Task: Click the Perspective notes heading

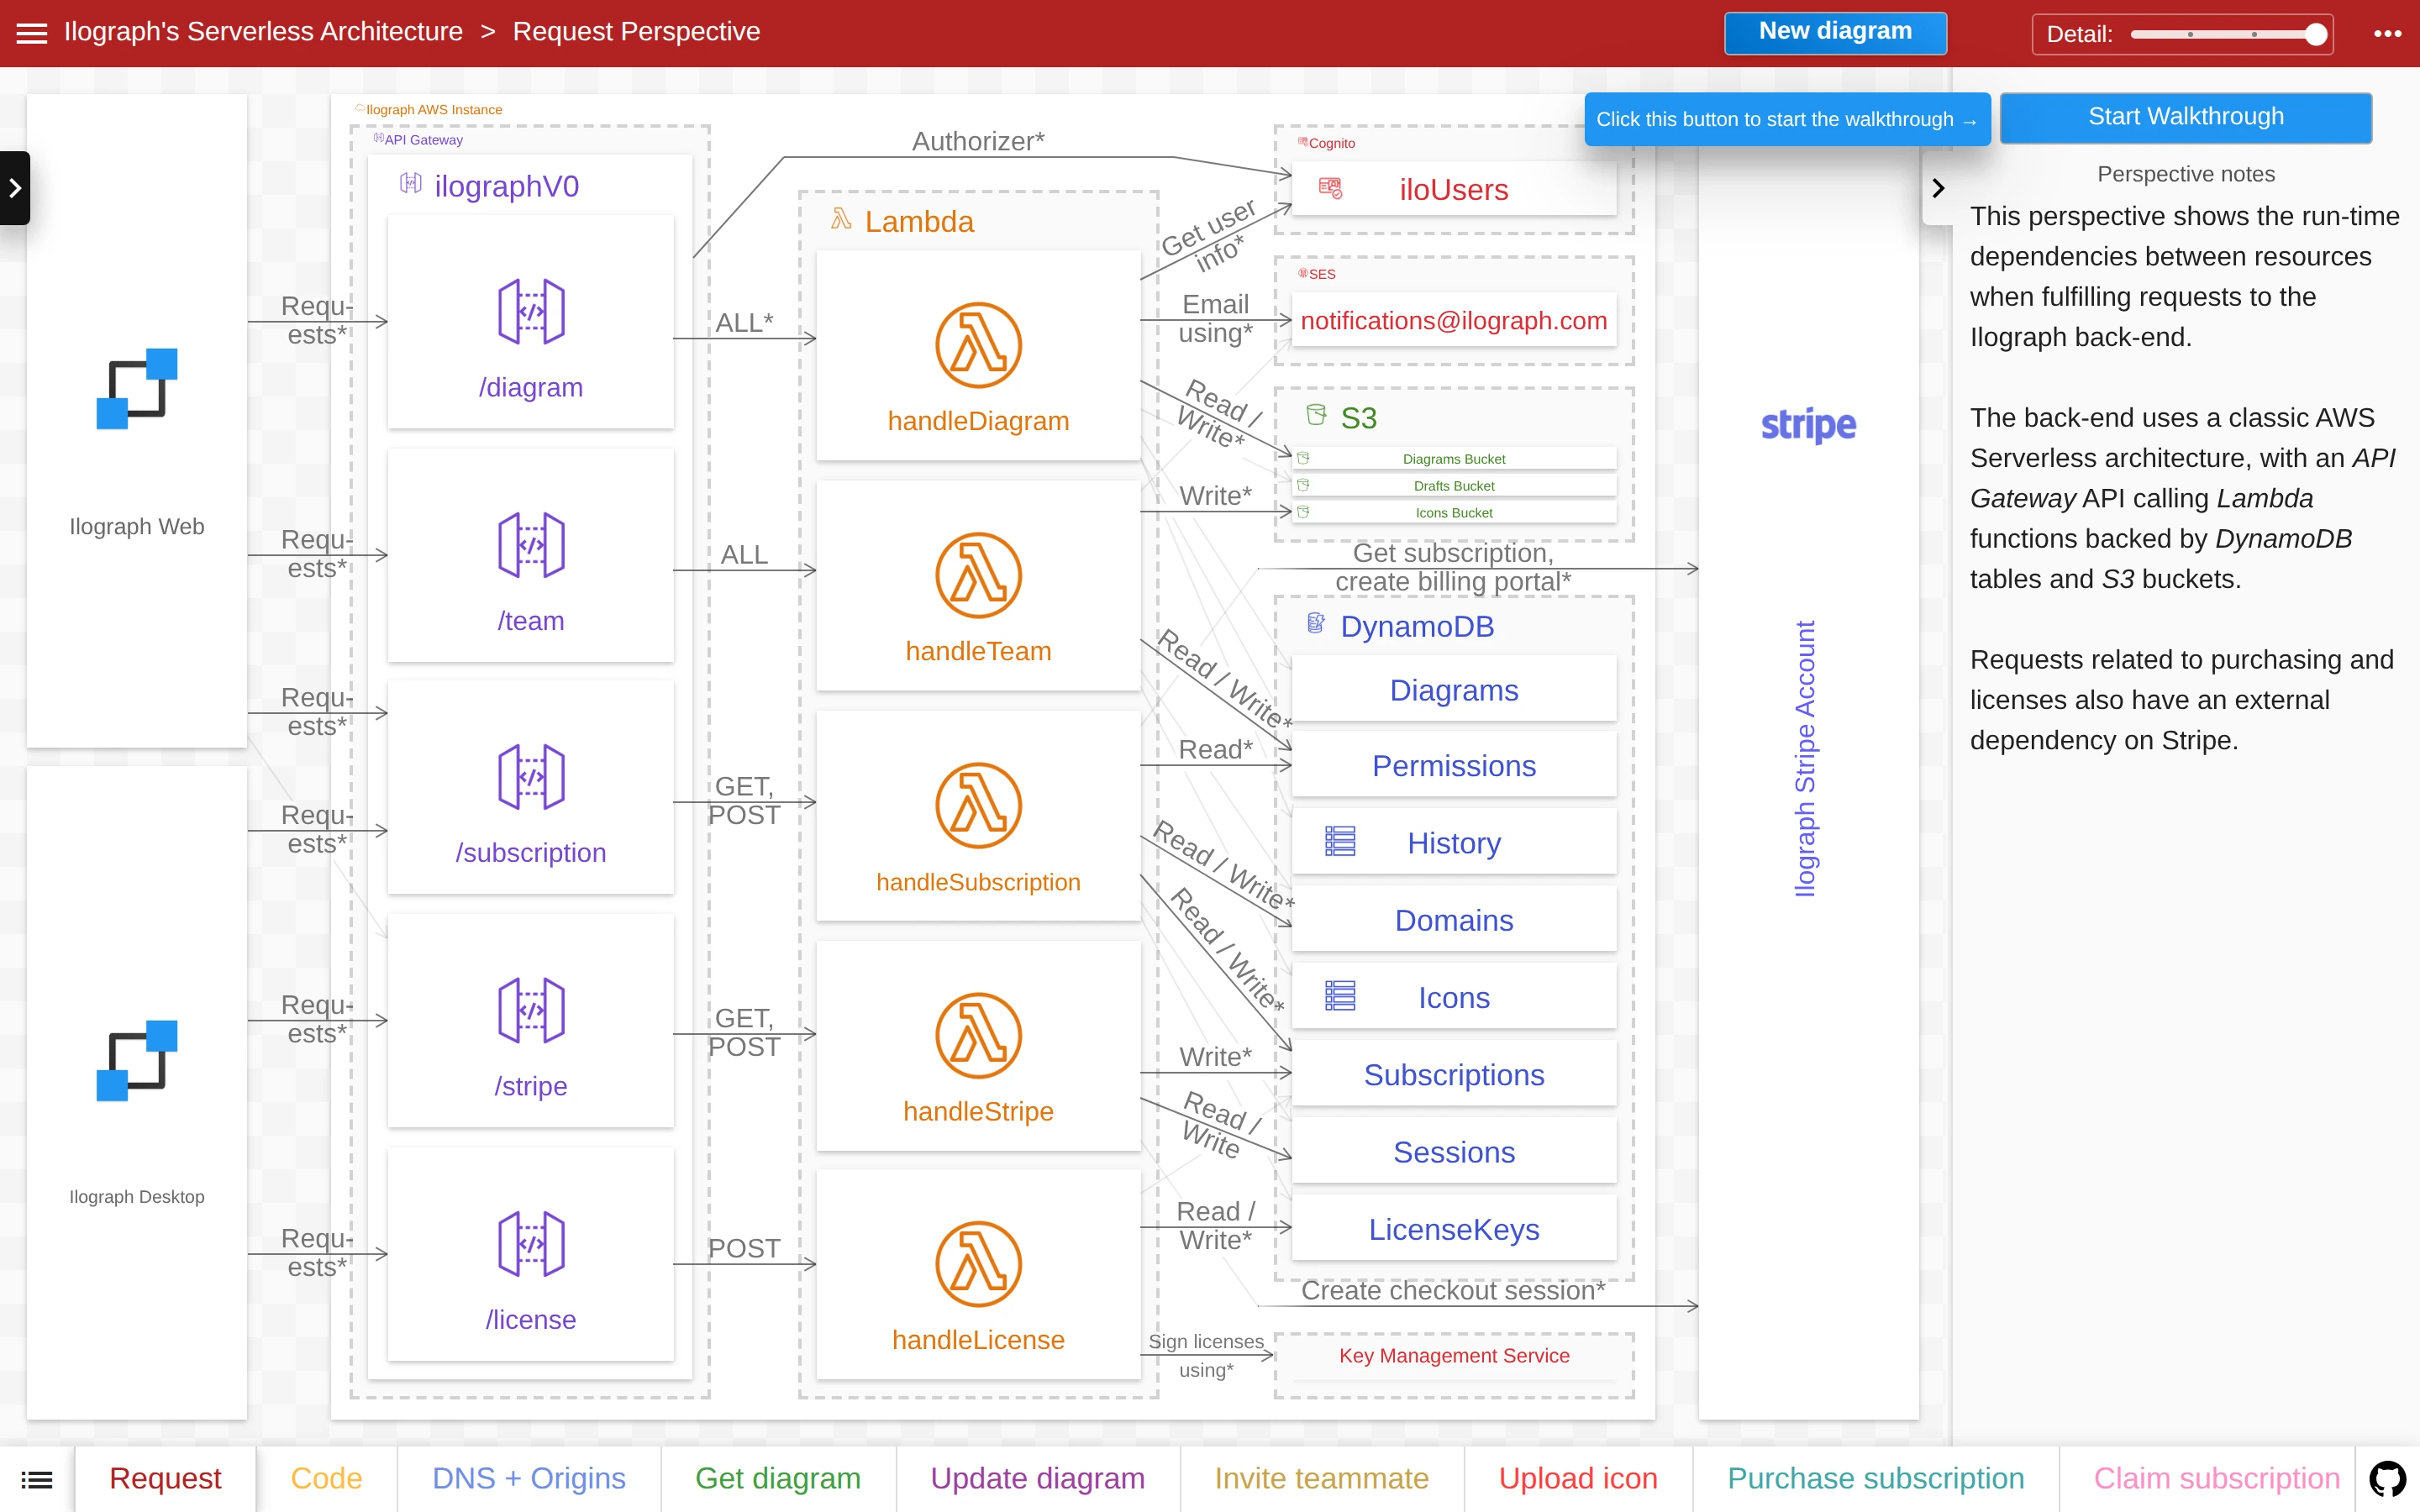Action: (x=2186, y=174)
